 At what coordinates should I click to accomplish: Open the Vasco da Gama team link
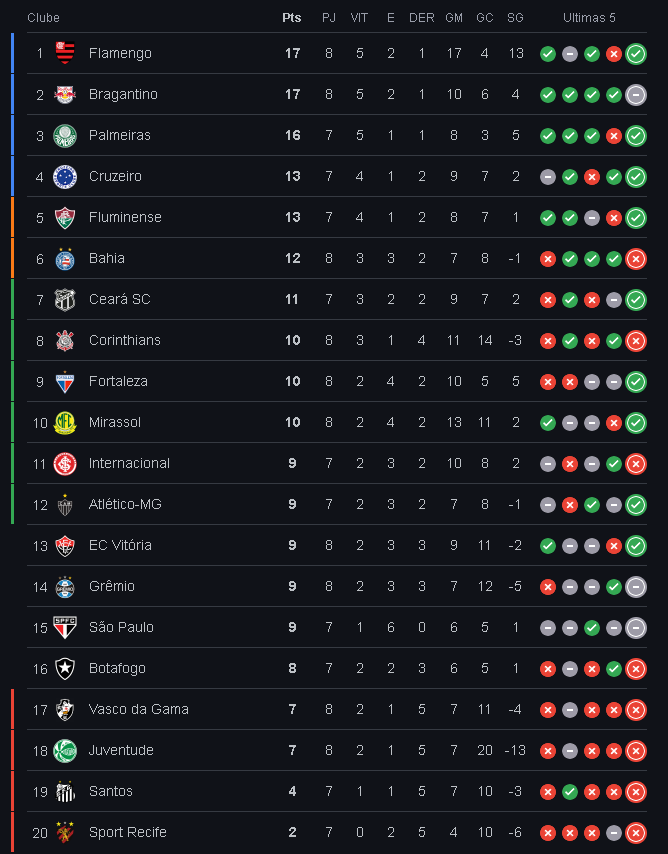138,709
